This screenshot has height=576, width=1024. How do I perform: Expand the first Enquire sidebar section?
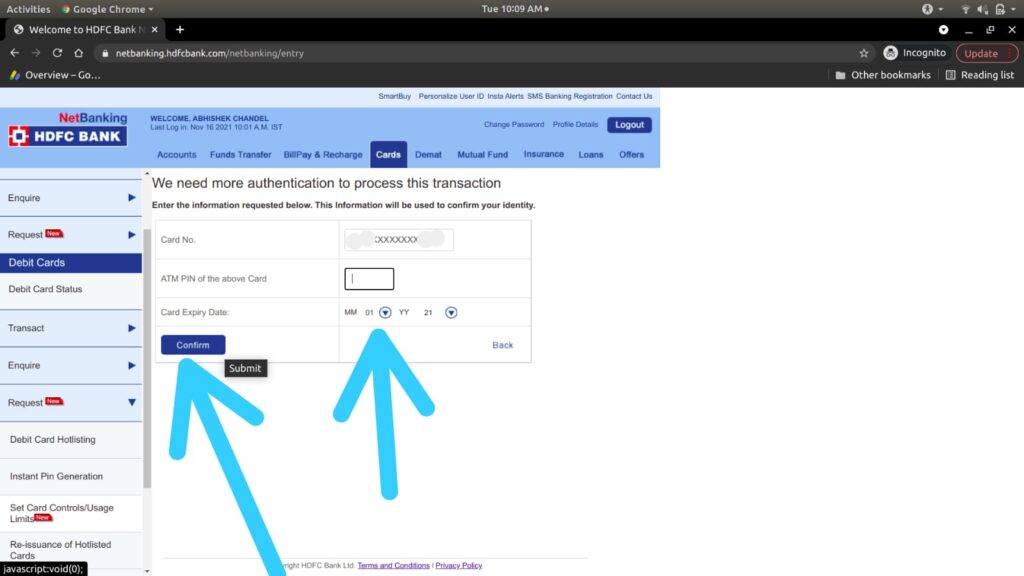tap(71, 198)
